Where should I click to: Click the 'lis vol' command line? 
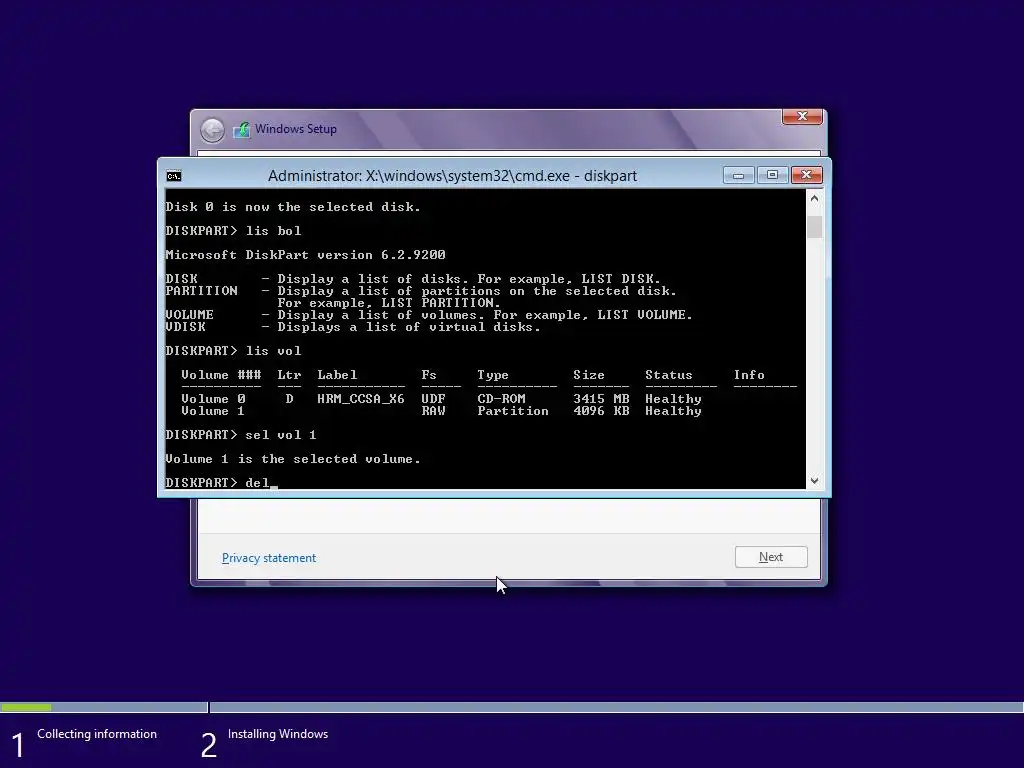tap(233, 351)
